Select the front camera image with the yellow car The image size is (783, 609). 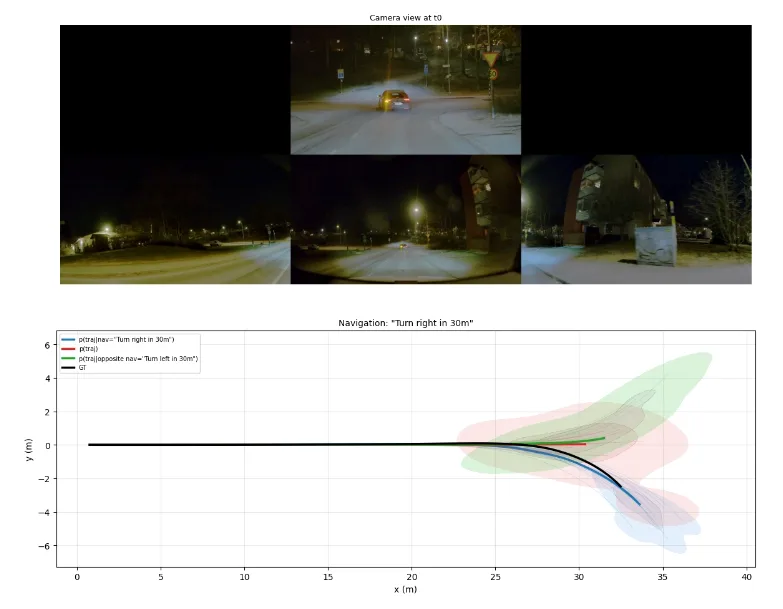(405, 90)
